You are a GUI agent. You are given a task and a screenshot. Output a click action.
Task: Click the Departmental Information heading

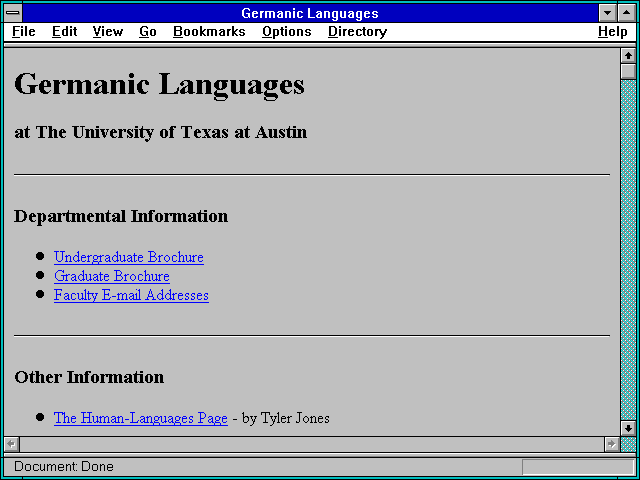point(121,216)
